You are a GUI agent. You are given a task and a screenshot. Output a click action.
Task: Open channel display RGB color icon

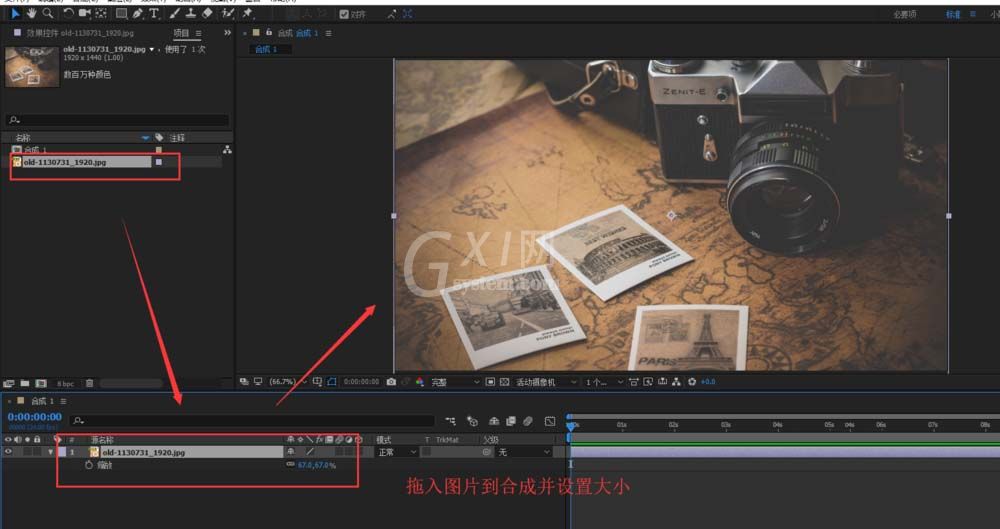tap(420, 382)
